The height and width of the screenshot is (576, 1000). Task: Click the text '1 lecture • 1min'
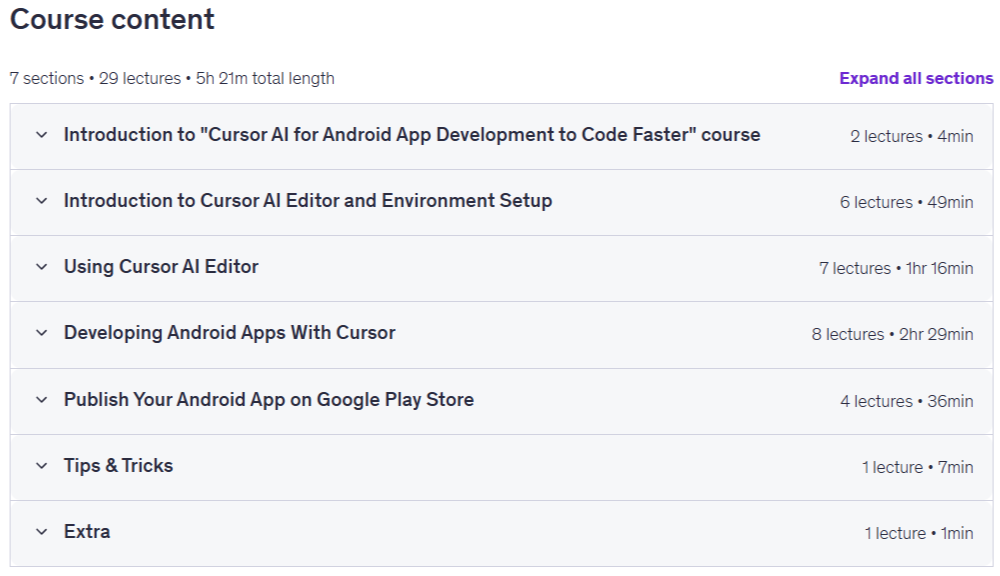[x=919, y=533]
